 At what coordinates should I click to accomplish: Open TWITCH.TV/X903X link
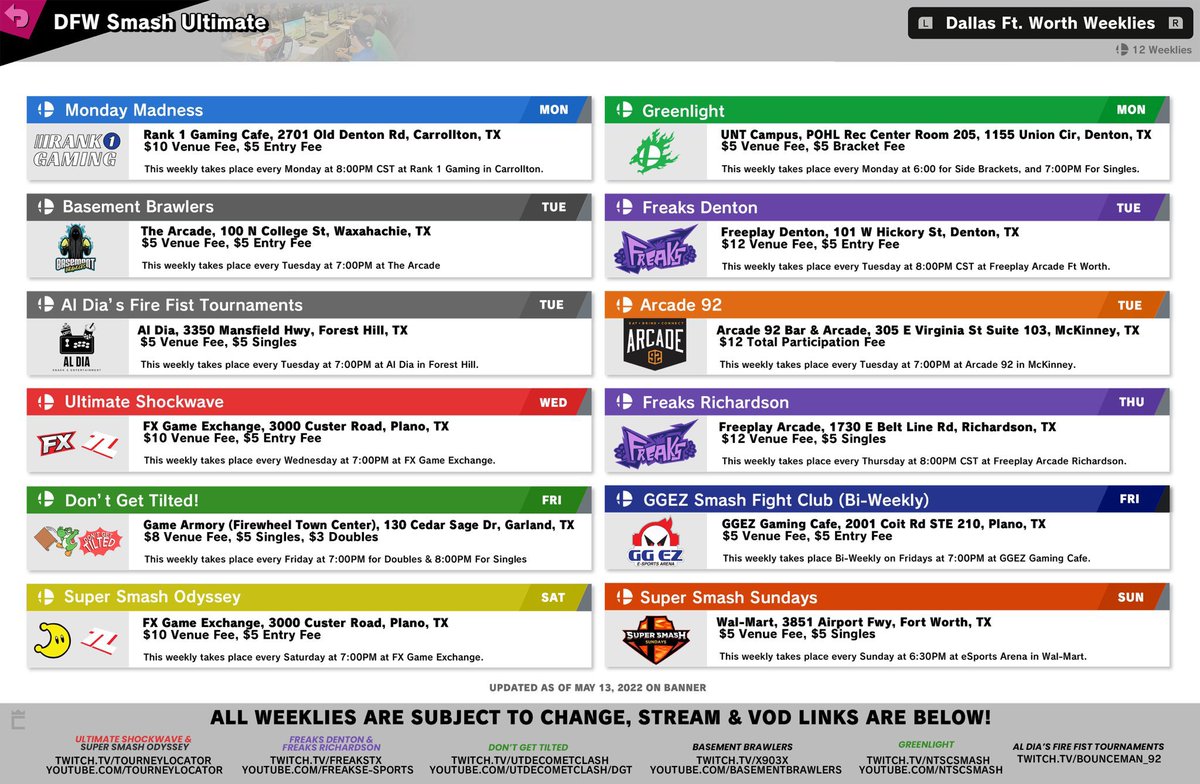[742, 760]
